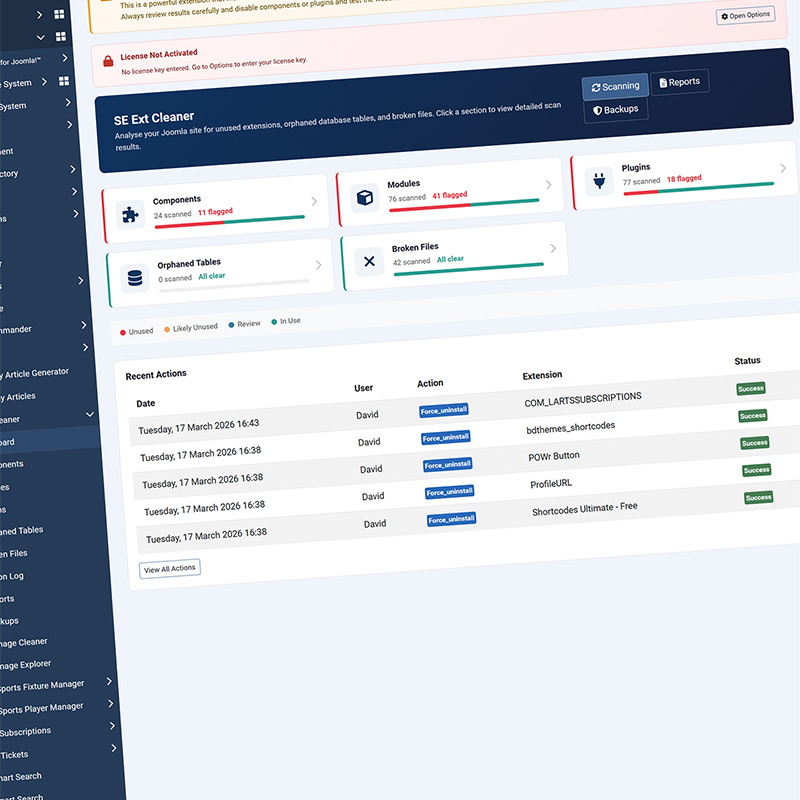This screenshot has height=800, width=800.
Task: Click the View All Actions button
Action: click(169, 567)
